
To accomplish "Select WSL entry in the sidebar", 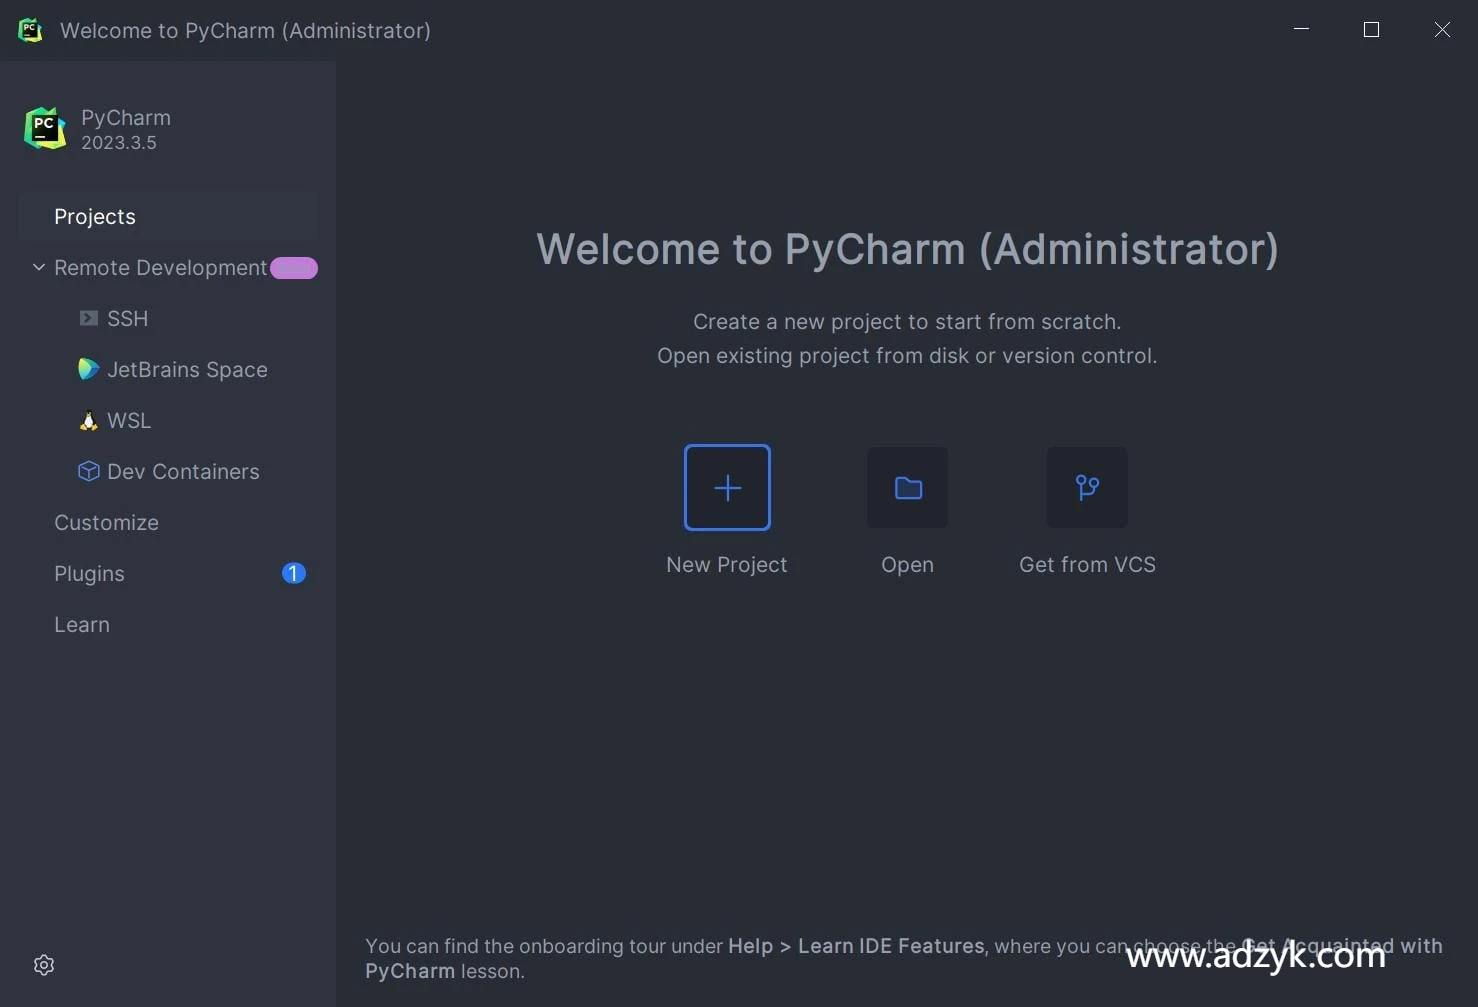I will 129,420.
